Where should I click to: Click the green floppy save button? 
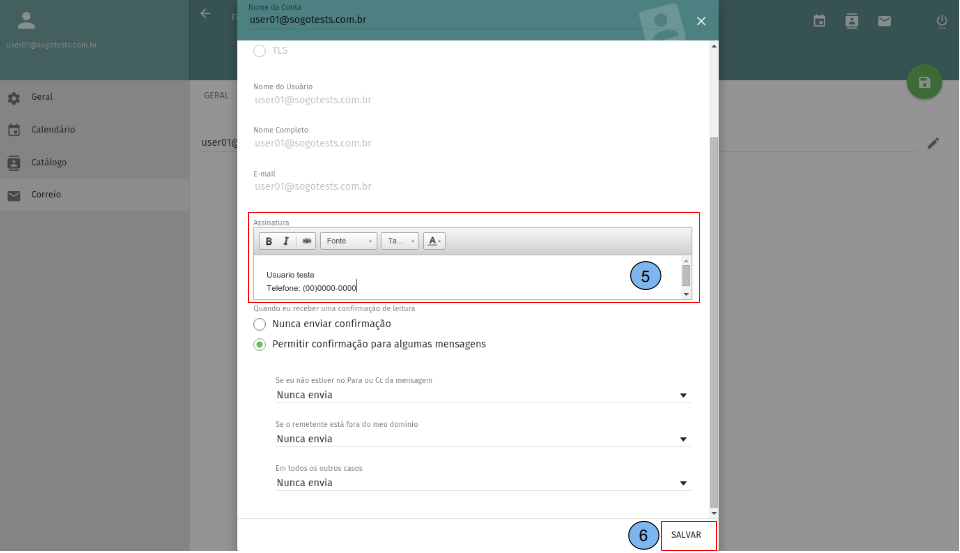(924, 82)
